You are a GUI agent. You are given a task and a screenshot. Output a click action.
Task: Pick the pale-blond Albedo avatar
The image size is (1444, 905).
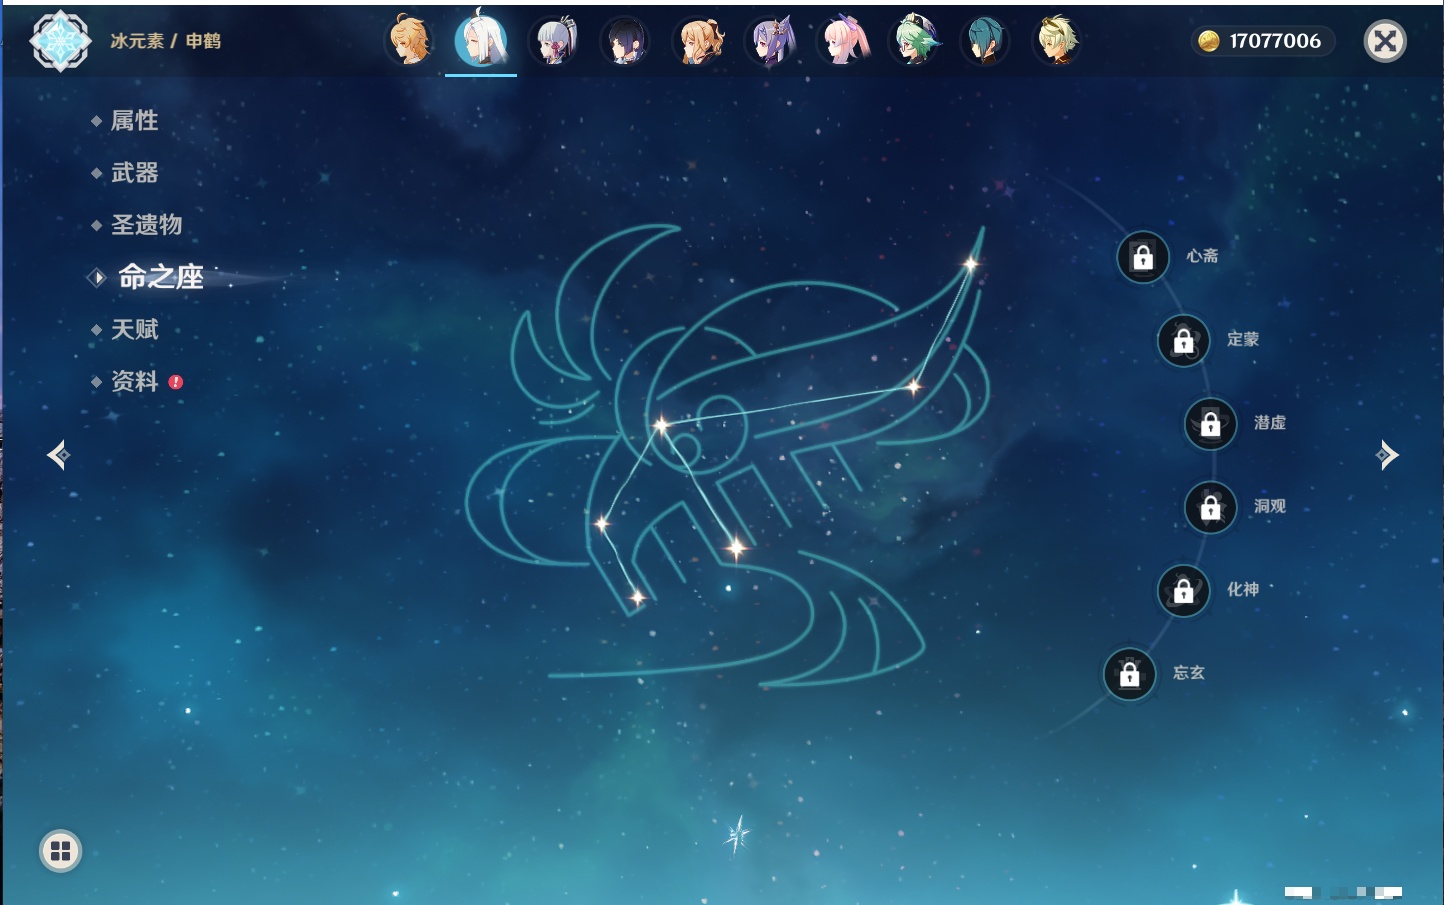click(1057, 41)
